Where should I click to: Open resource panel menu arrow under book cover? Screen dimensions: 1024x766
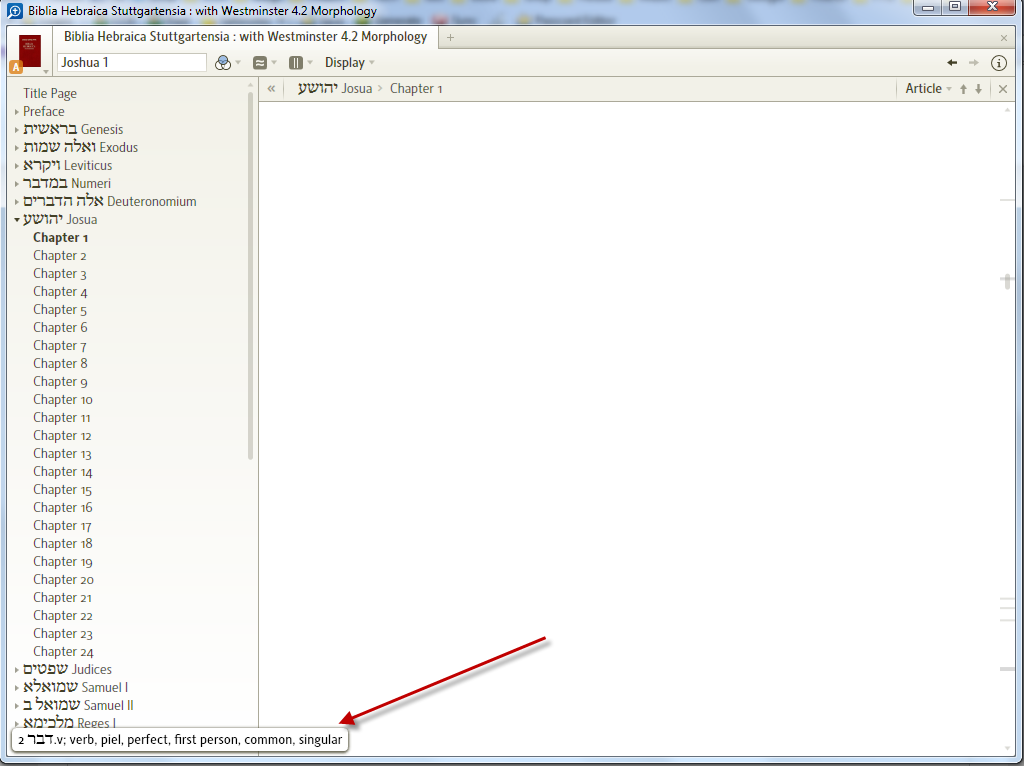click(x=46, y=71)
